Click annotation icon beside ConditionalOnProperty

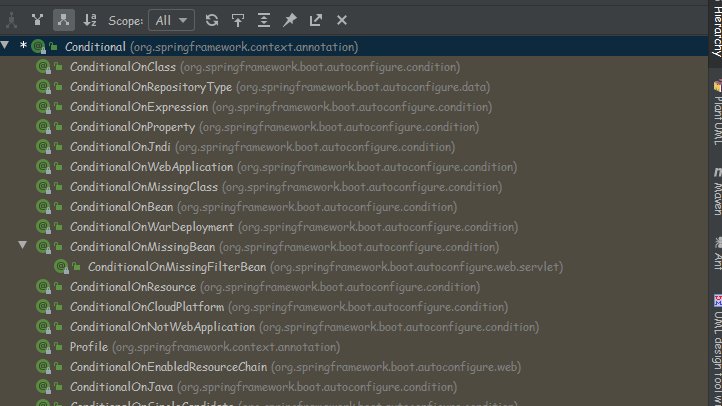coord(44,127)
